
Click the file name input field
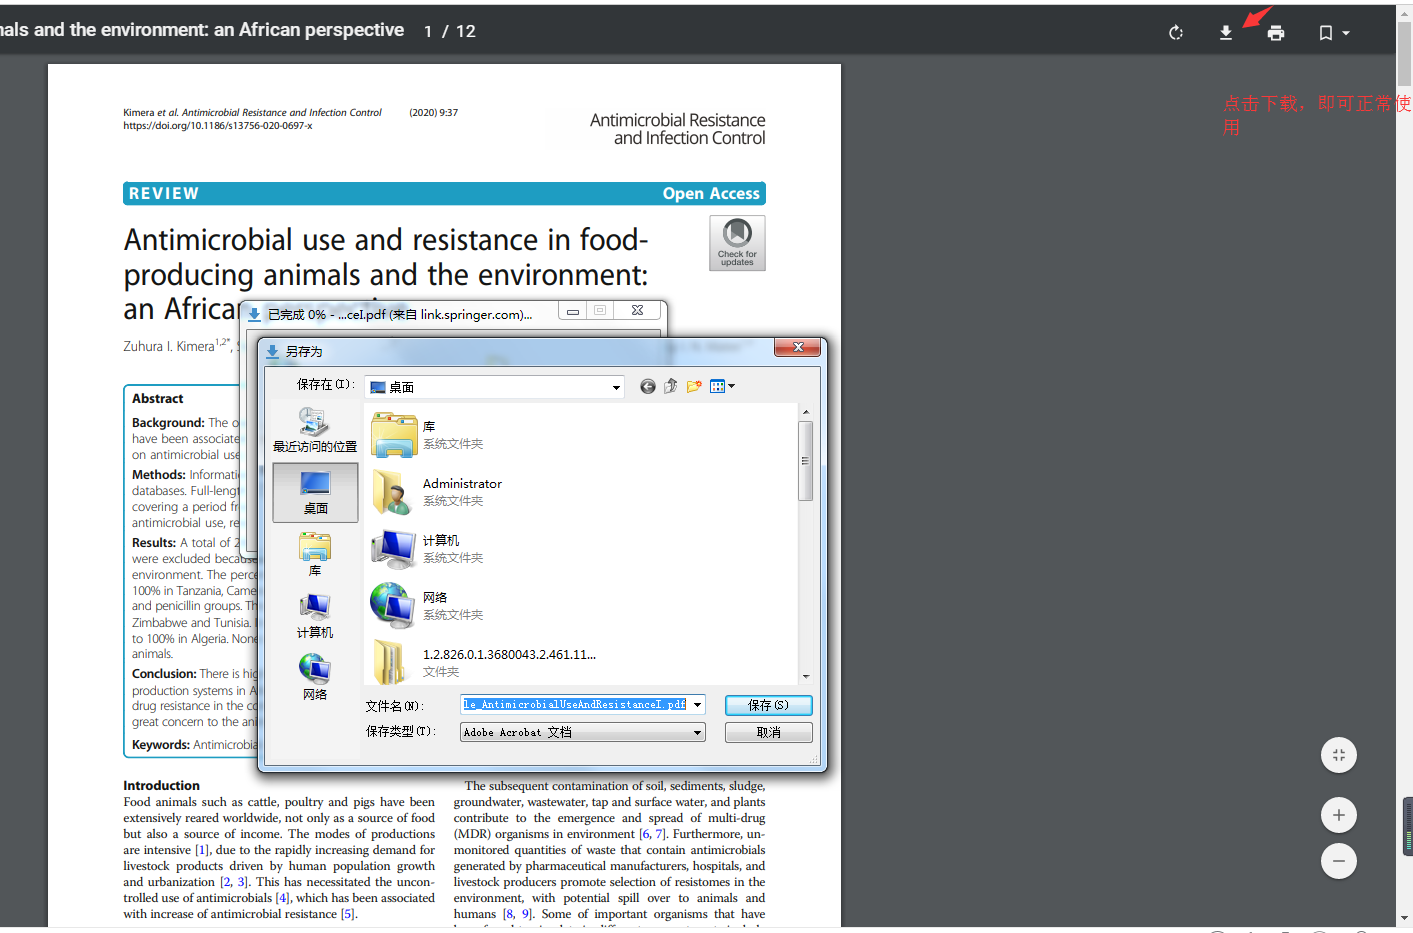click(575, 705)
